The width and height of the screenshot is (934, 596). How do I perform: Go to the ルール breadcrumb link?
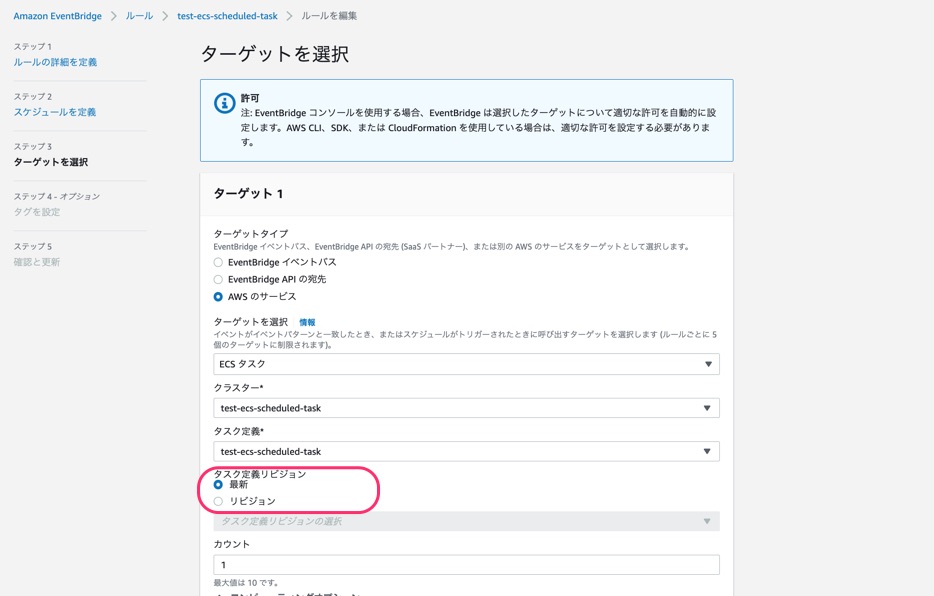click(x=139, y=16)
